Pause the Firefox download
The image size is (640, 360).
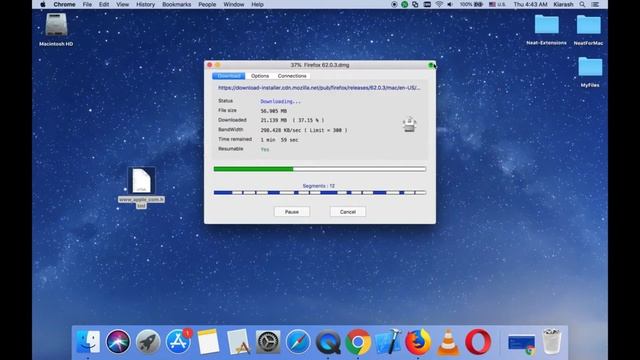[x=292, y=212]
